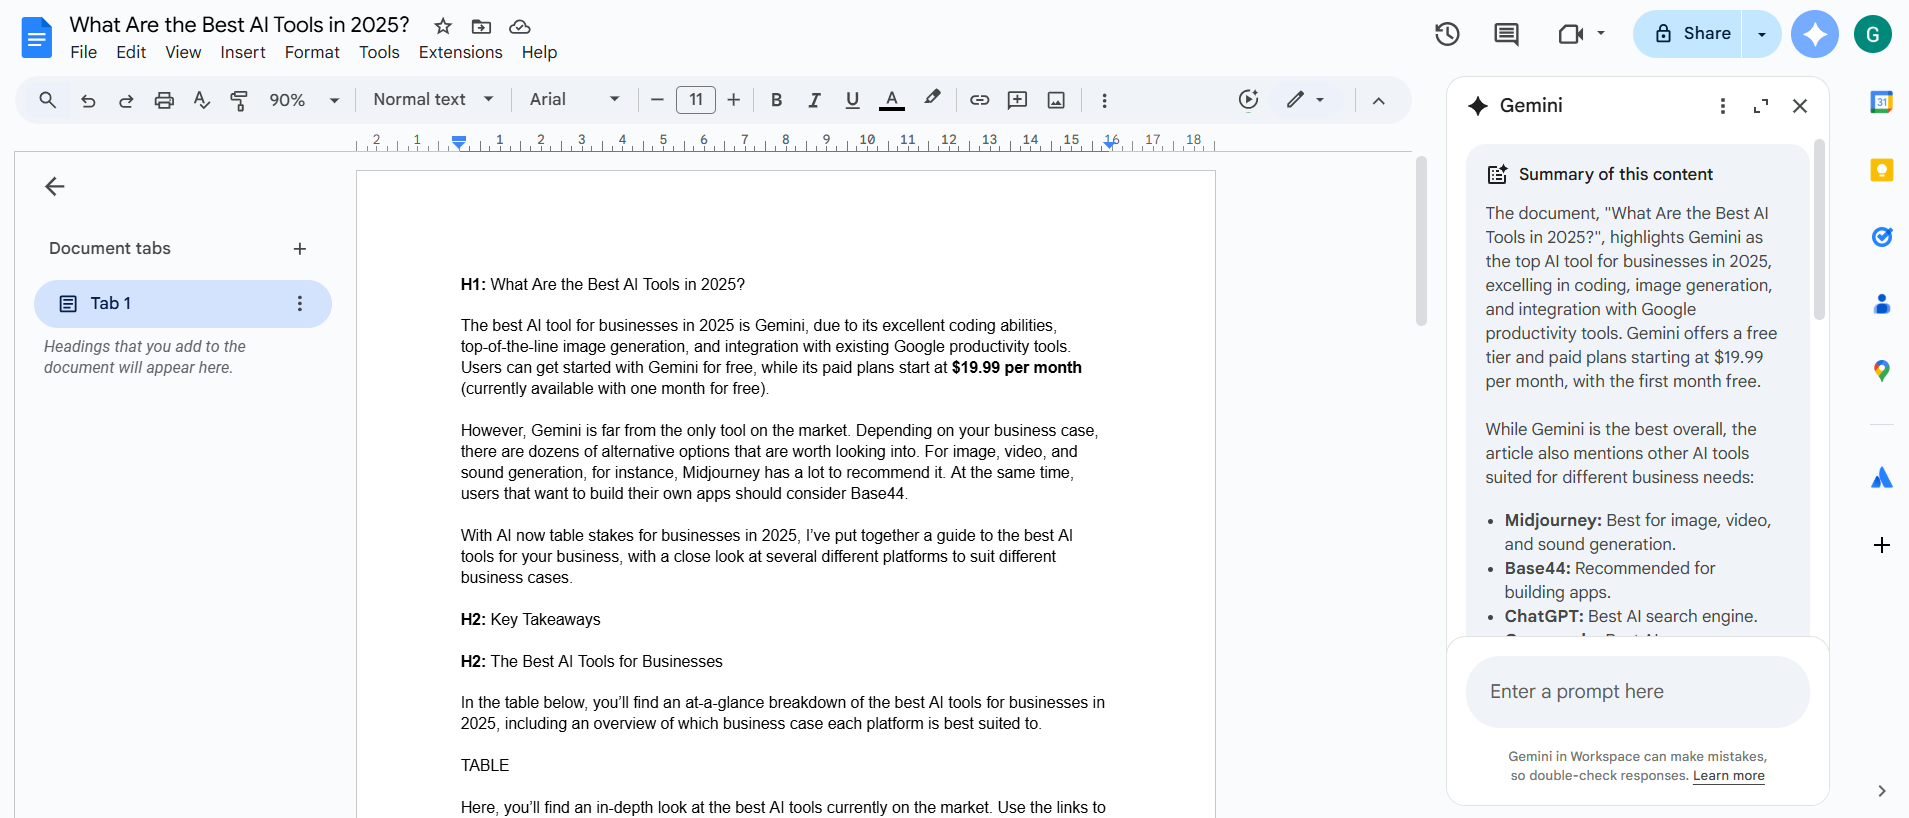Follow the Learn more link

coord(1728,776)
